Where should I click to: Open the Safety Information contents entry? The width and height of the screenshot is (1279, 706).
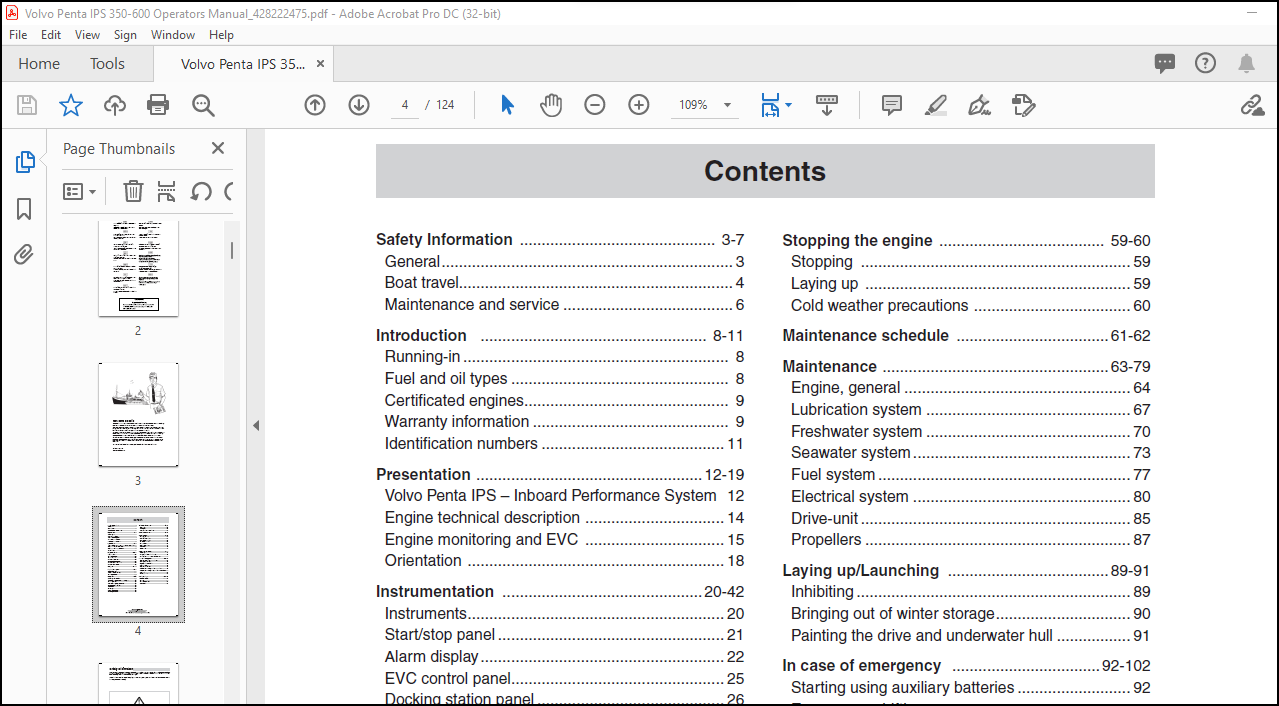click(560, 239)
